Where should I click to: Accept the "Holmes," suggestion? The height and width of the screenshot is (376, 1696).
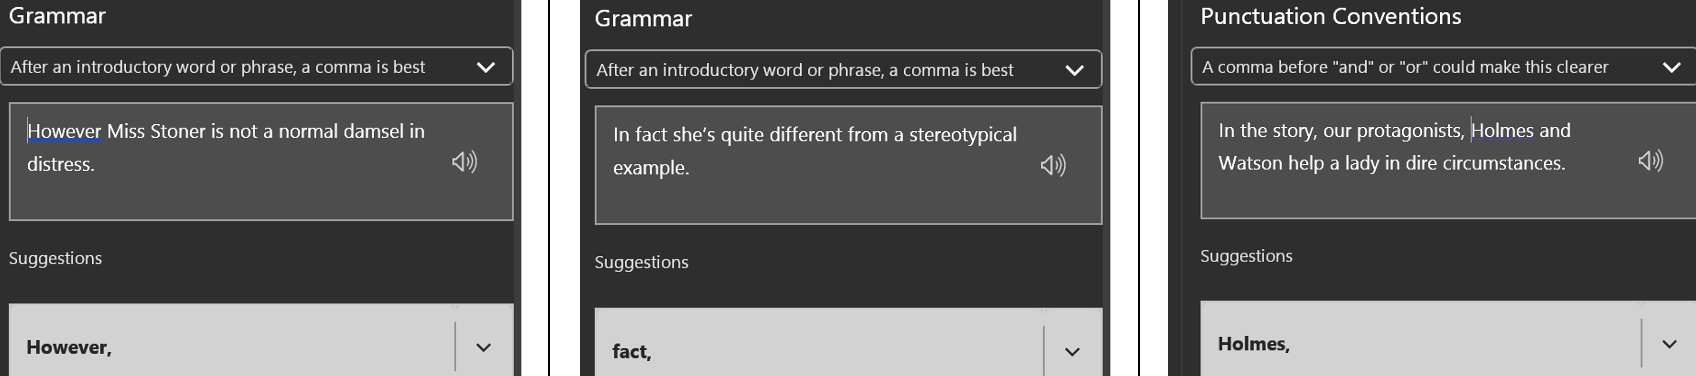coord(1420,343)
